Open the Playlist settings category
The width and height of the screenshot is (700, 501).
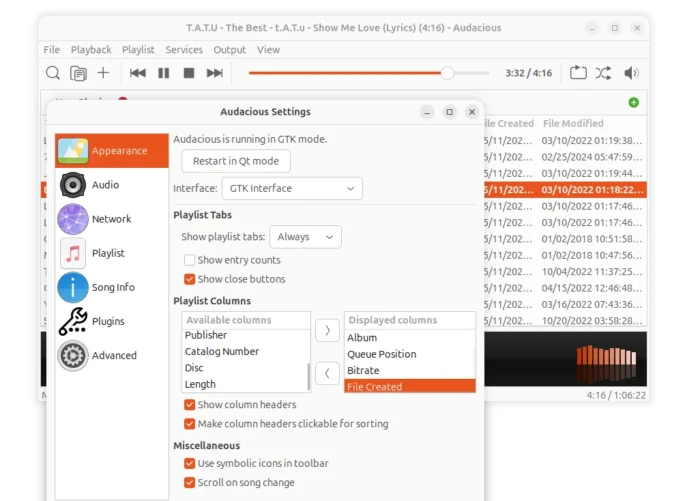coord(112,253)
